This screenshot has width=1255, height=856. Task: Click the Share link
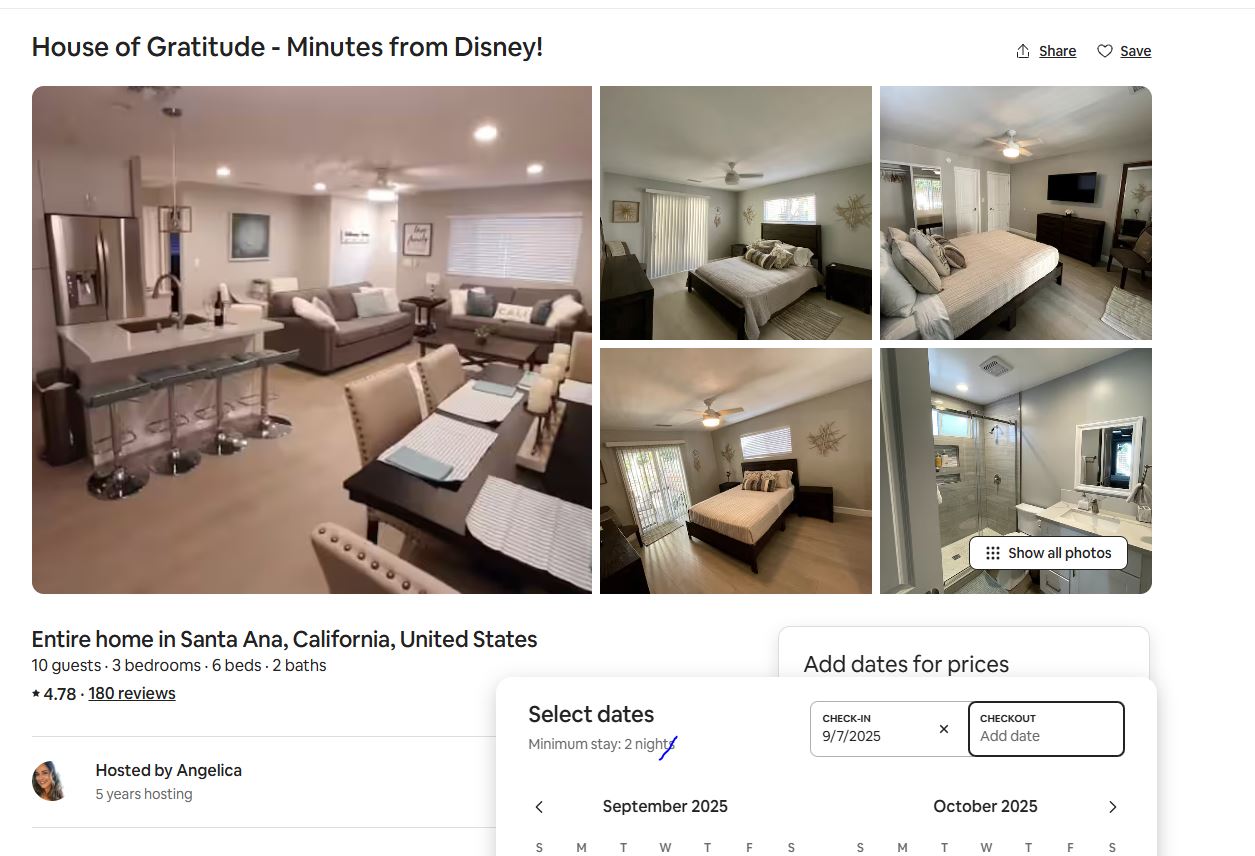coord(1057,51)
